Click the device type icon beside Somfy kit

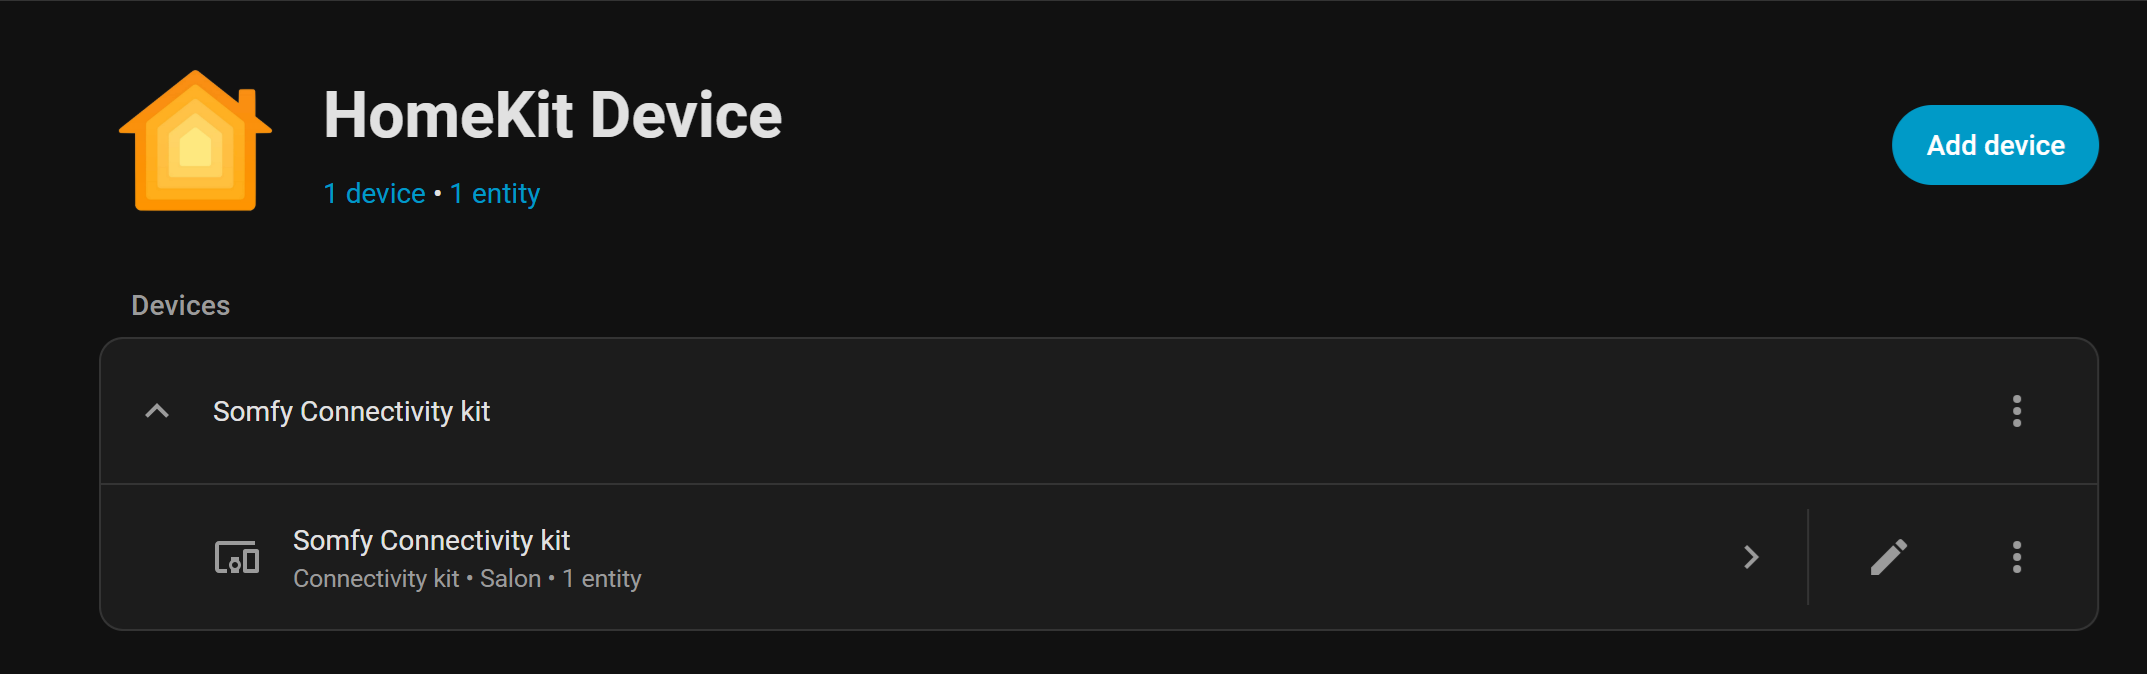point(237,557)
